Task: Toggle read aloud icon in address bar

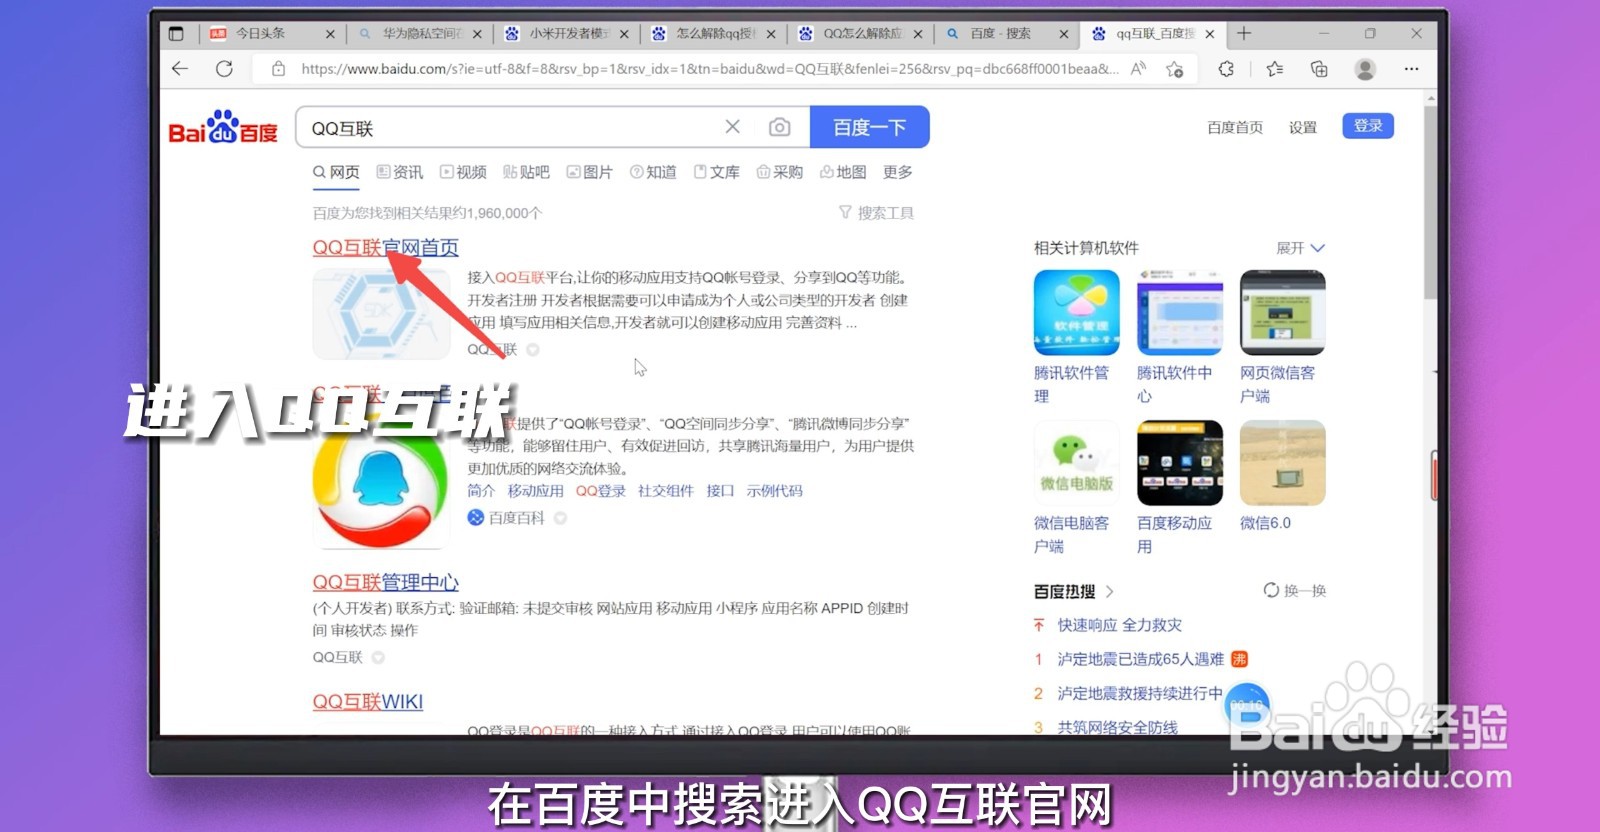Action: (1138, 69)
